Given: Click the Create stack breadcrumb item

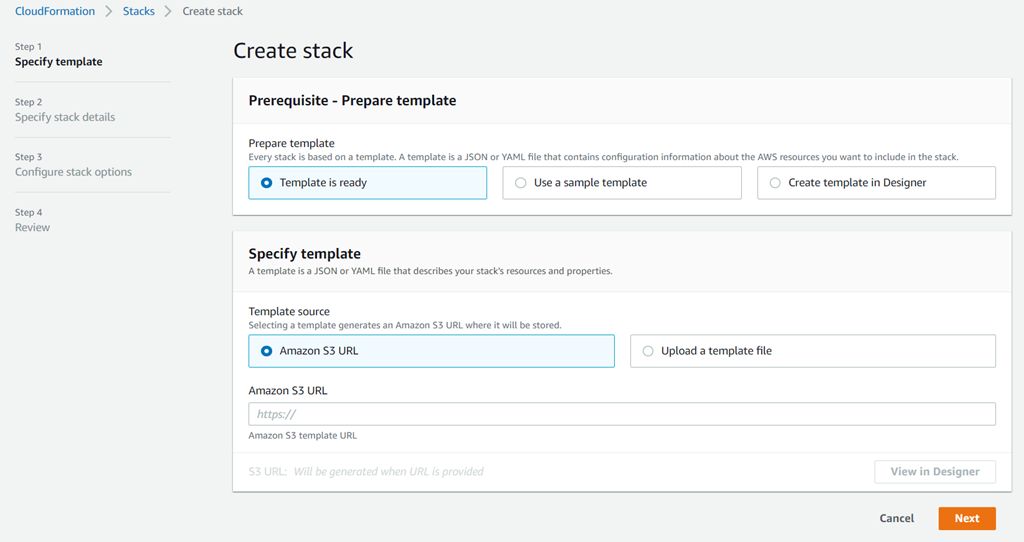Looking at the screenshot, I should click(x=212, y=11).
